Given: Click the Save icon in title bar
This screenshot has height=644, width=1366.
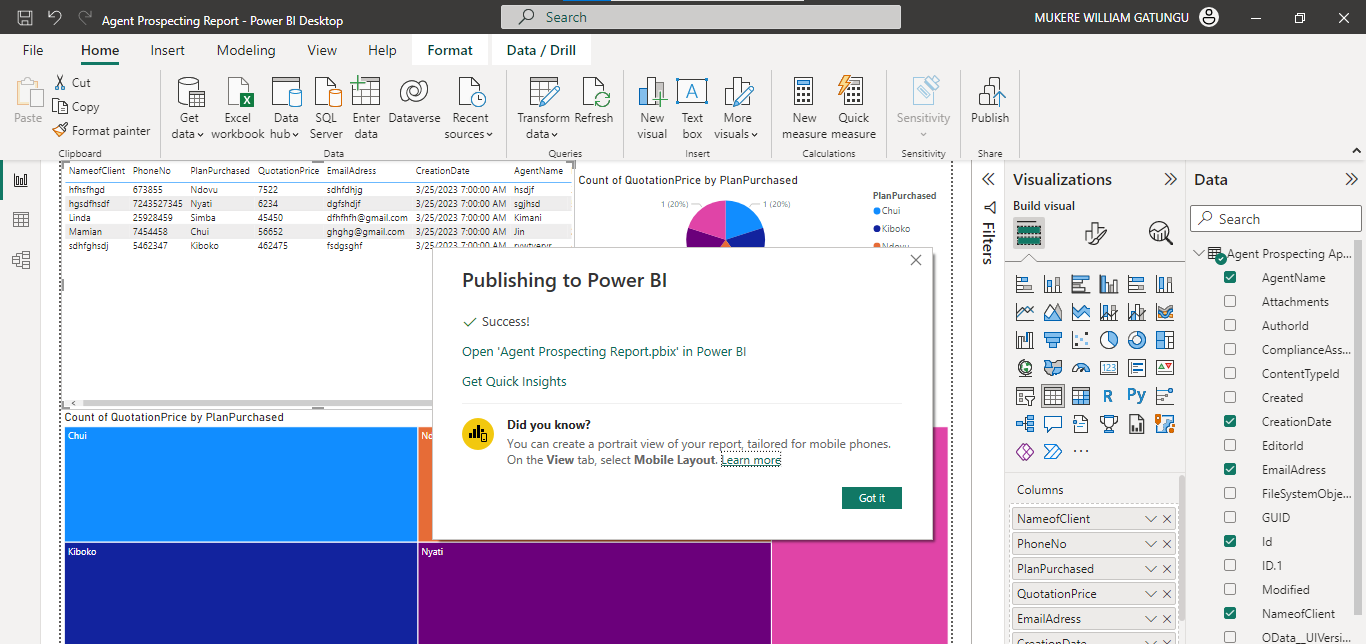Looking at the screenshot, I should (25, 18).
